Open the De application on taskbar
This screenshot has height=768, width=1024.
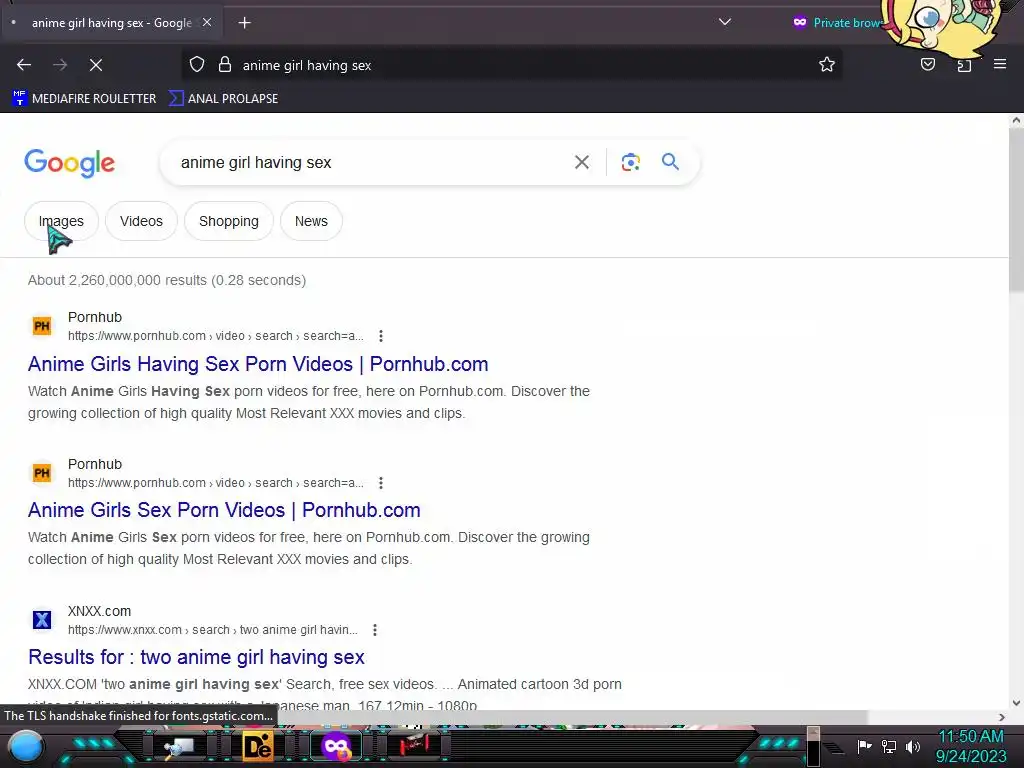257,746
